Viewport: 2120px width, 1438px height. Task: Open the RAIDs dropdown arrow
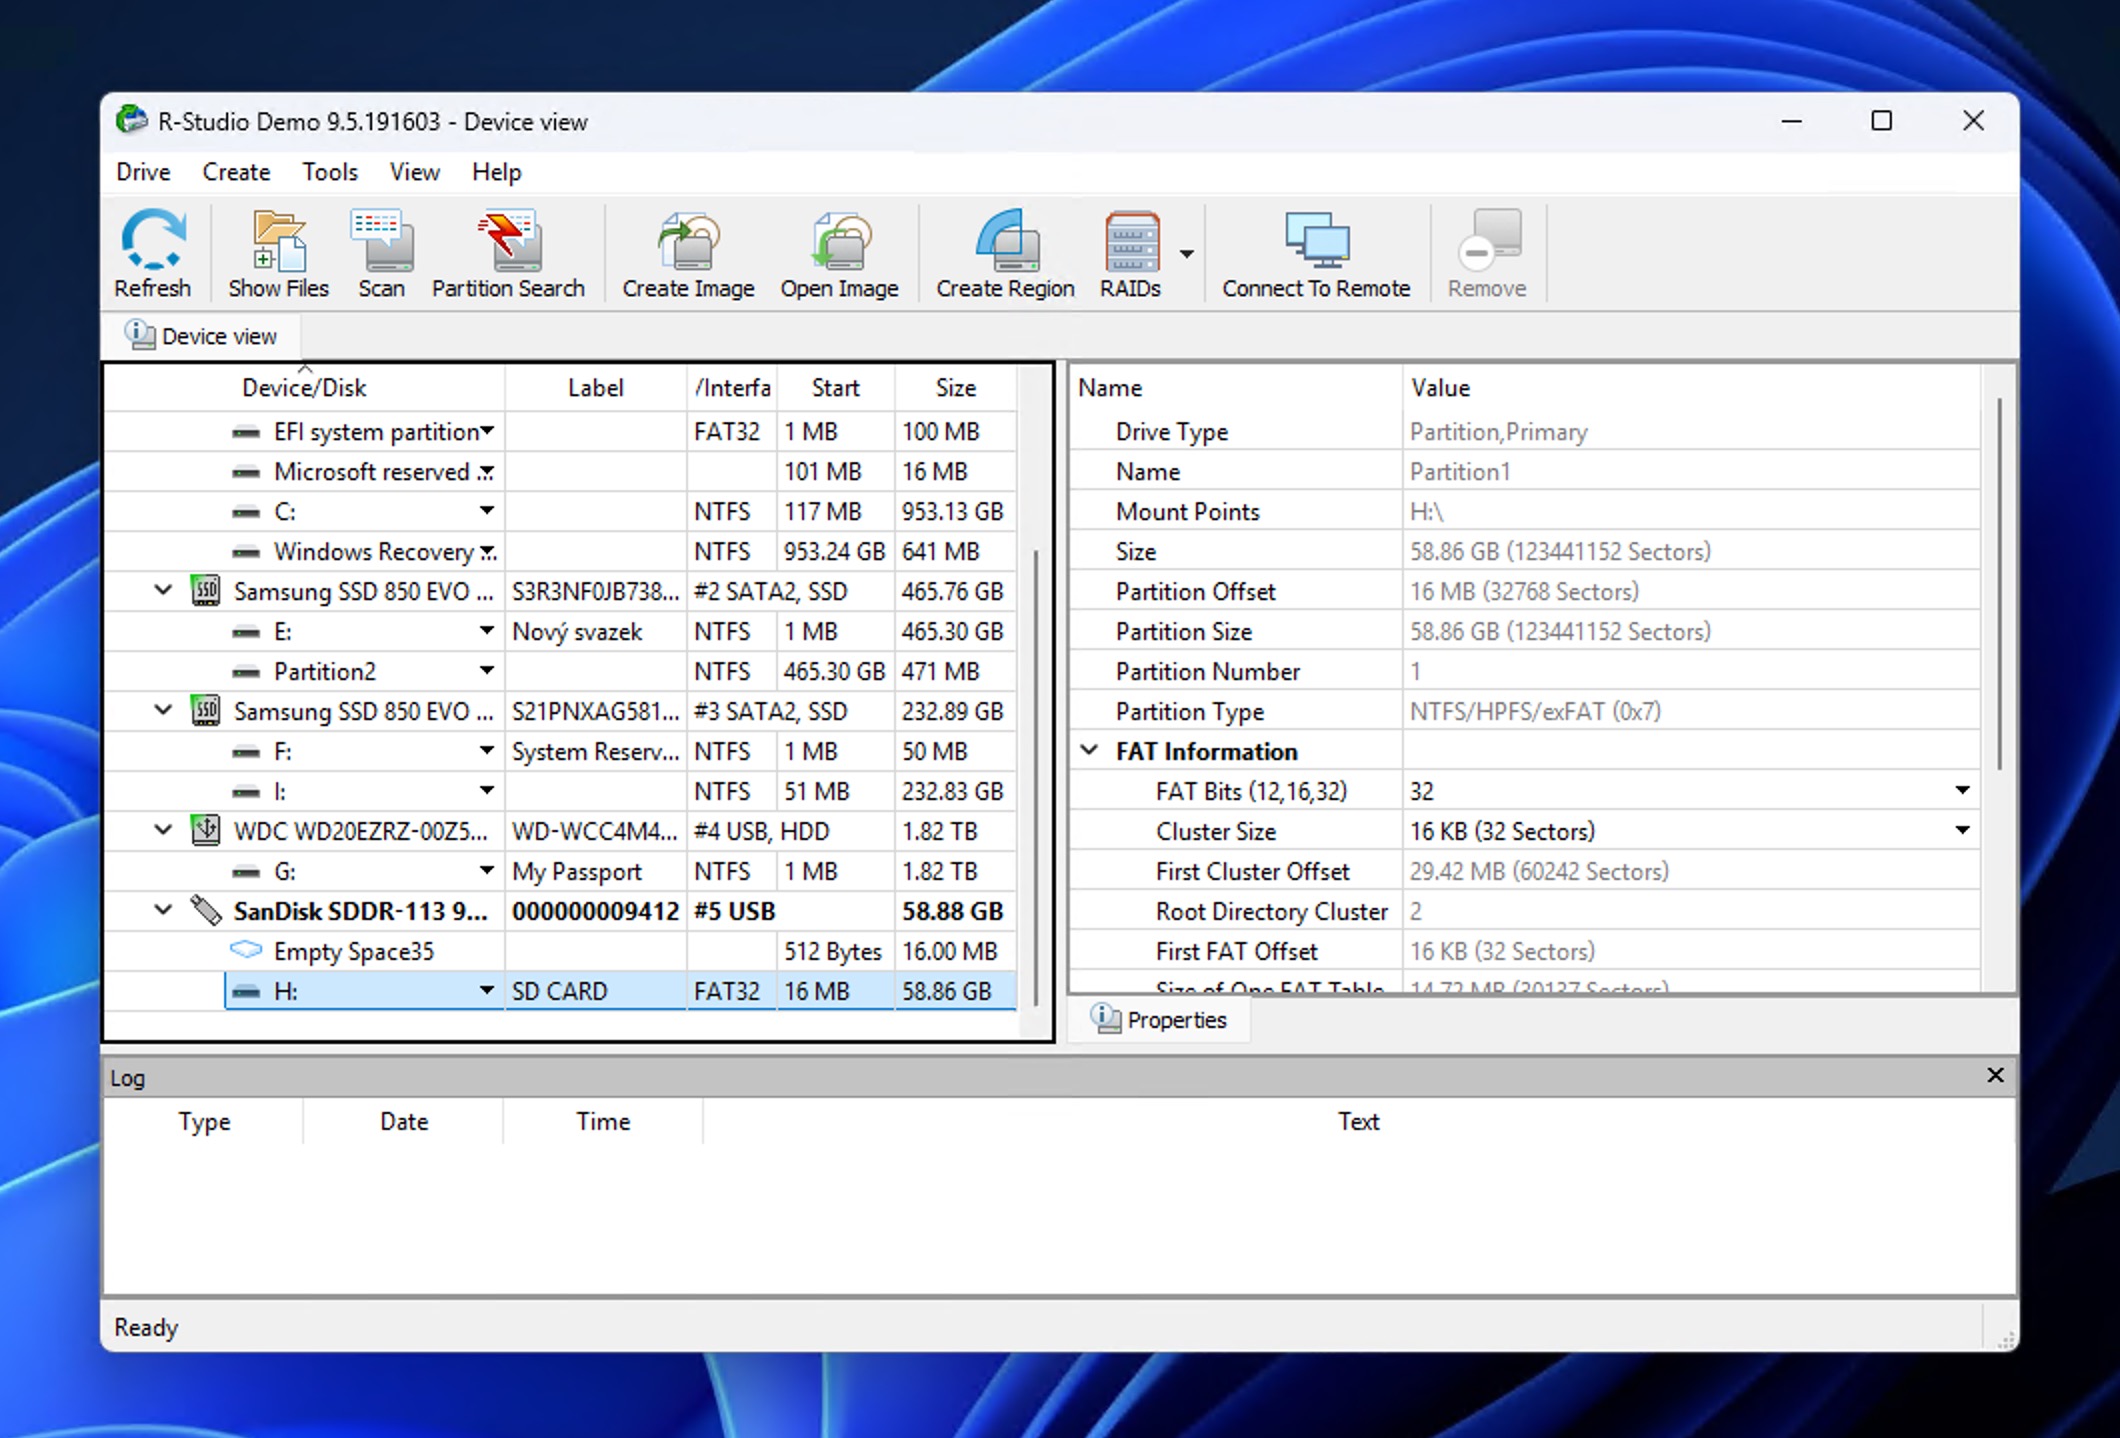[x=1186, y=255]
